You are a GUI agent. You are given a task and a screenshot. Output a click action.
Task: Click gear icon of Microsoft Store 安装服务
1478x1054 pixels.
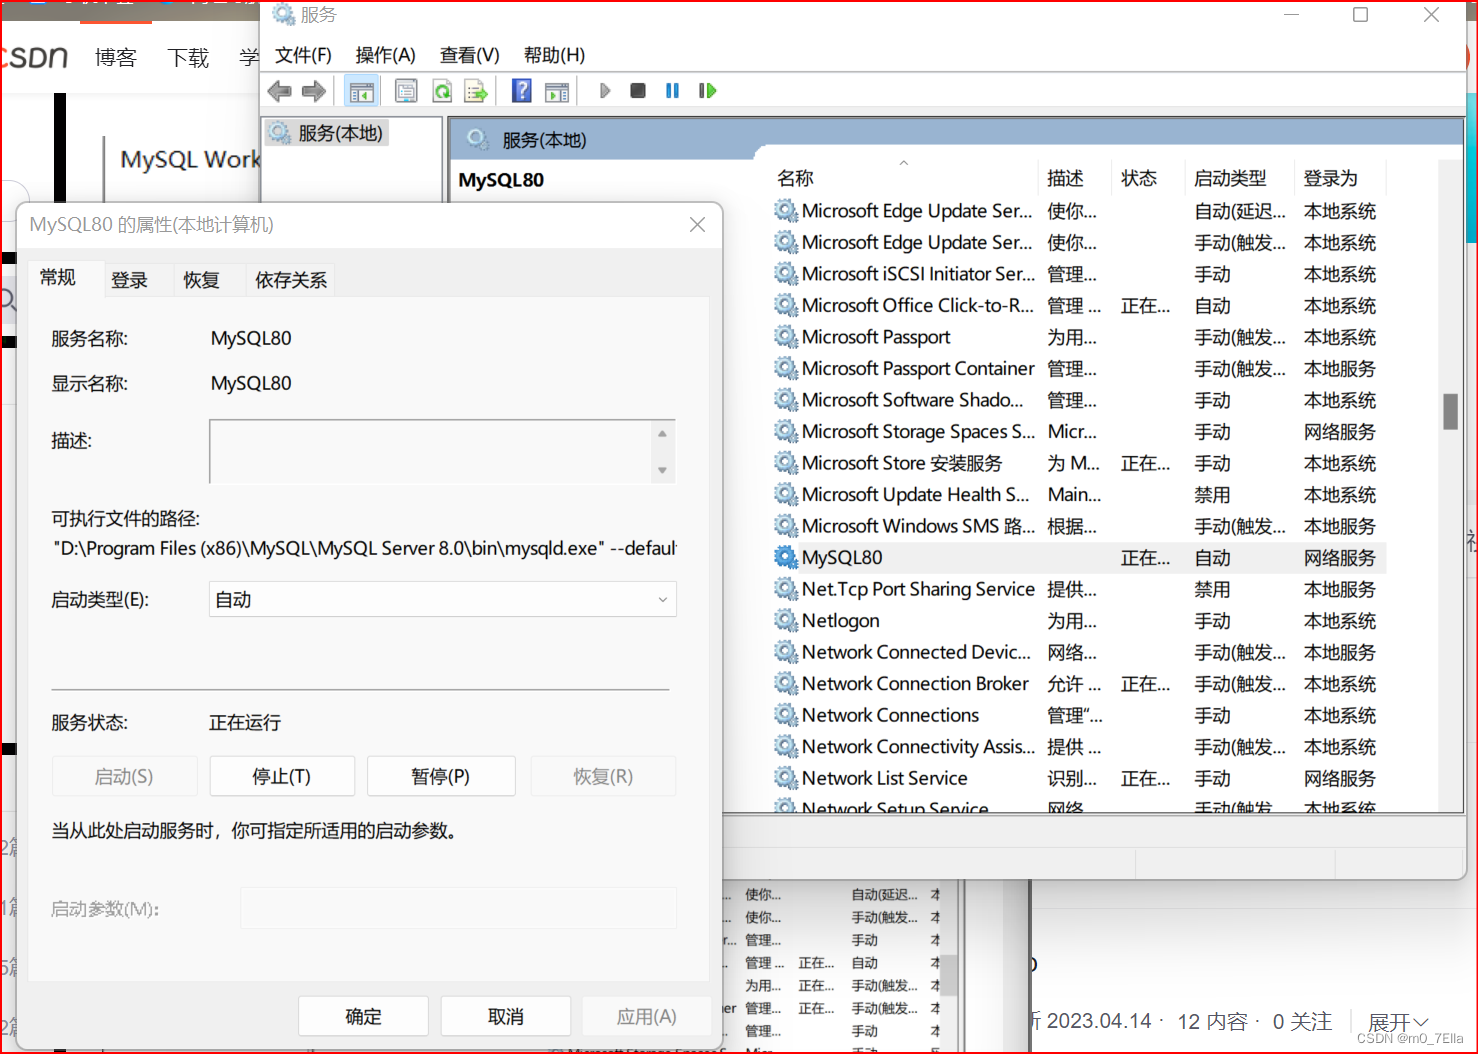pyautogui.click(x=786, y=463)
